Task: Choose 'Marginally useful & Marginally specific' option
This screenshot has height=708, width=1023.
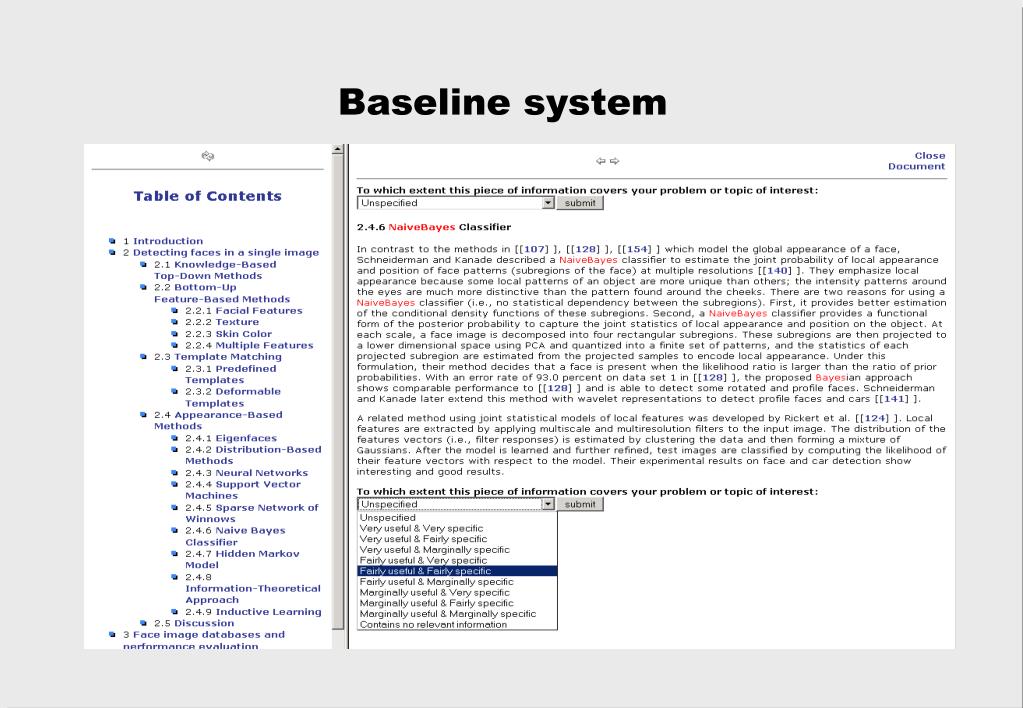Action: pyautogui.click(x=457, y=613)
